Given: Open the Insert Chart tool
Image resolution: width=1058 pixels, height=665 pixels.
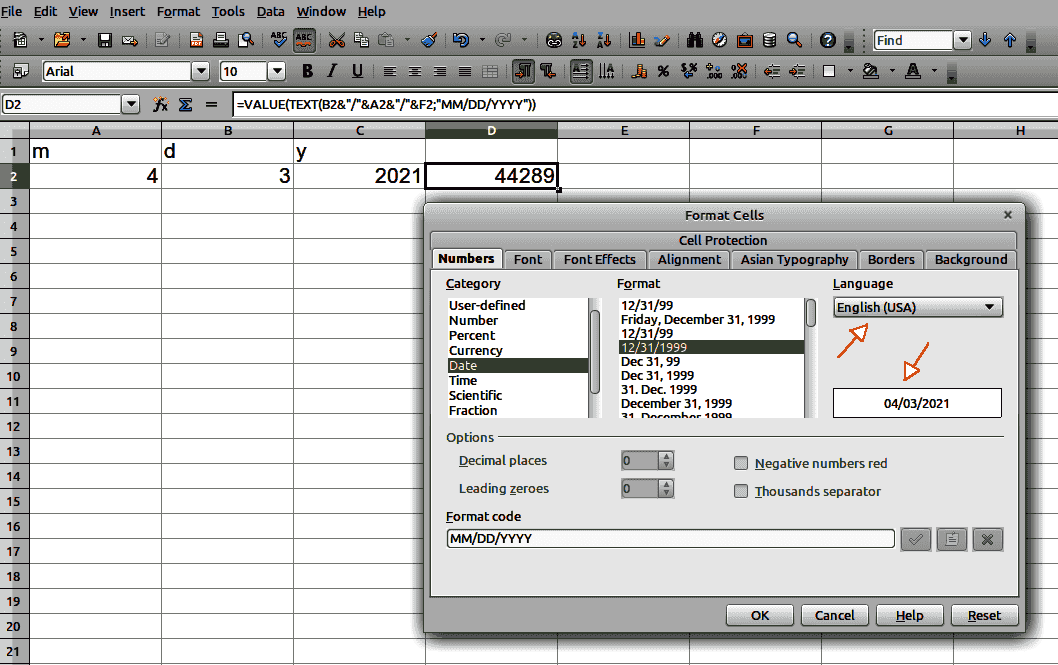Looking at the screenshot, I should click(x=636, y=41).
